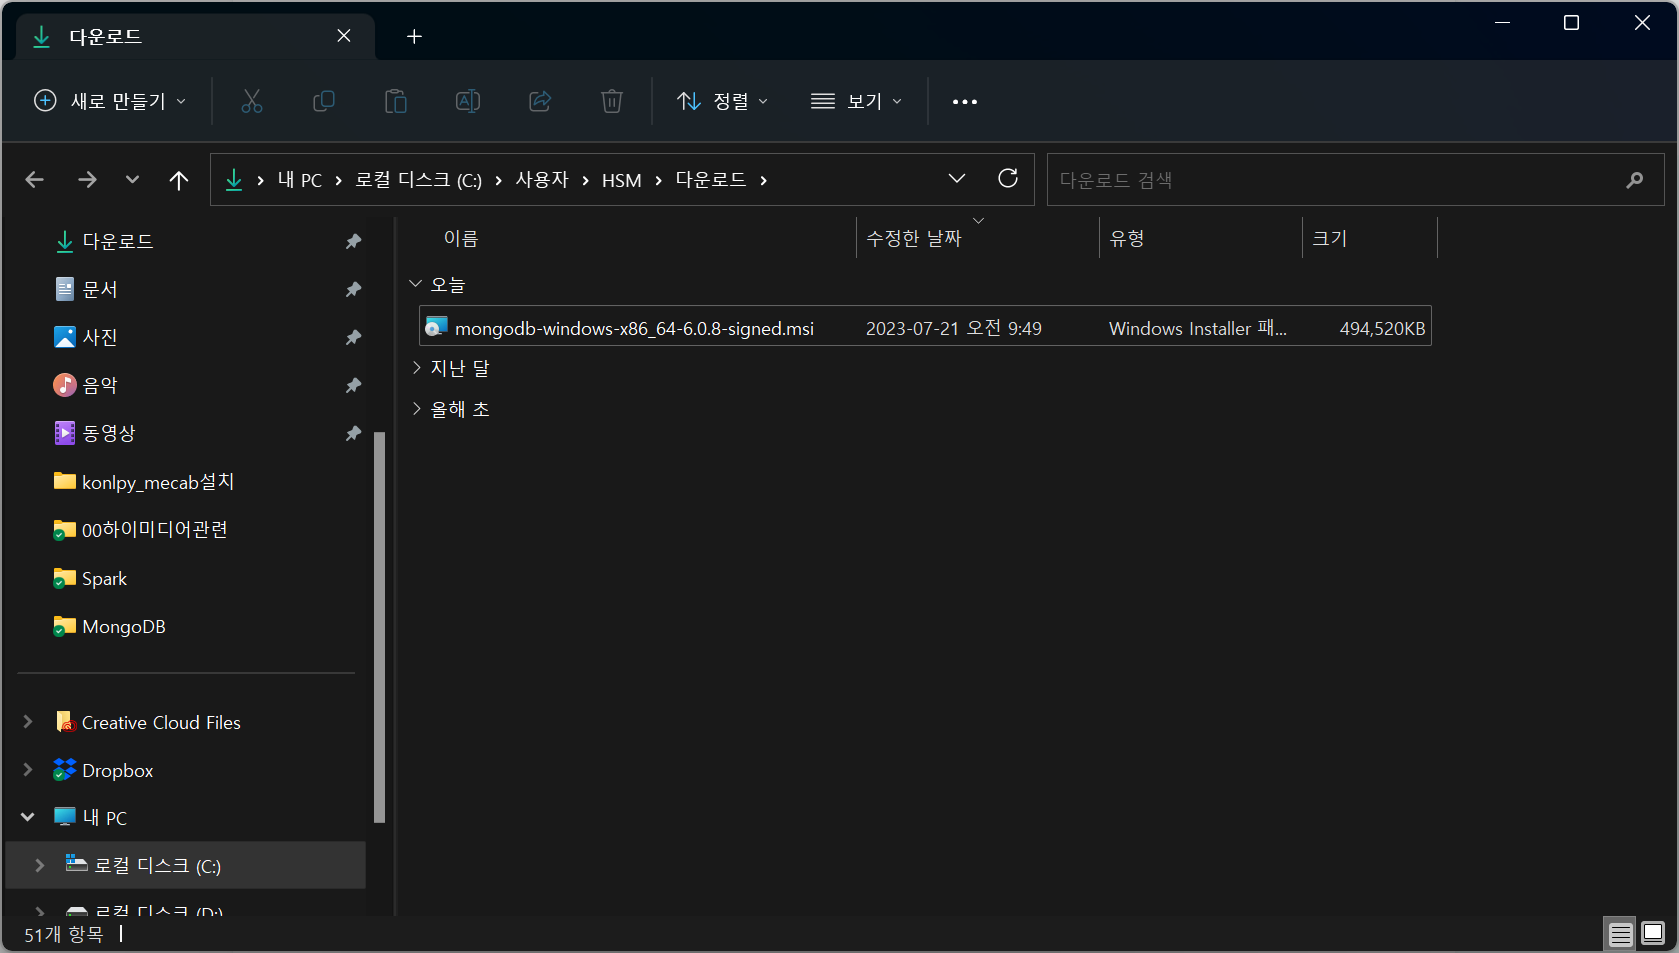Open the 보기 view dropdown
Image resolution: width=1679 pixels, height=953 pixels.
point(857,101)
